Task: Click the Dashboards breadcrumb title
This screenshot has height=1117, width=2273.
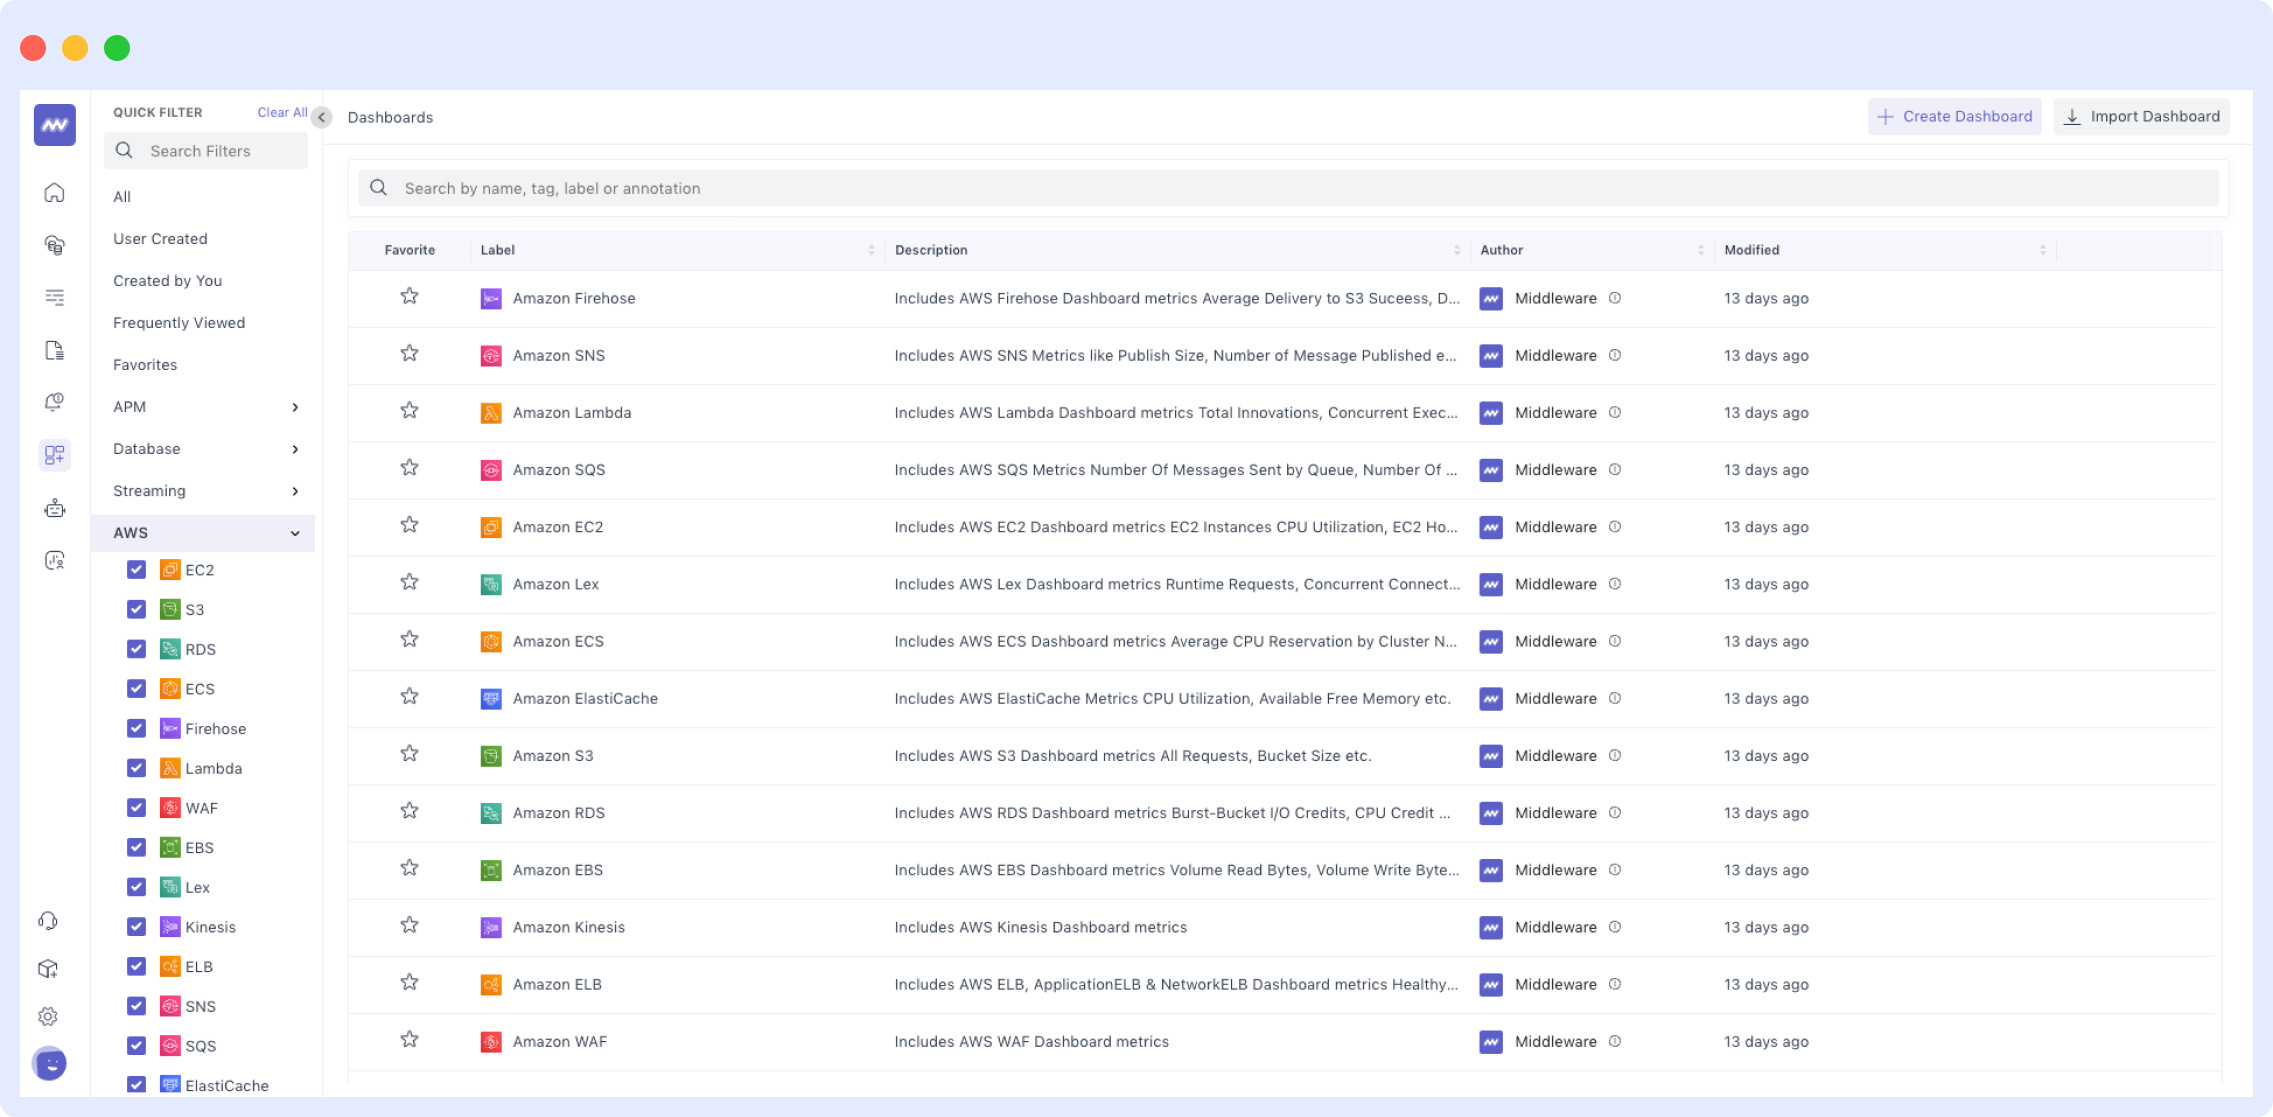Action: click(x=390, y=117)
